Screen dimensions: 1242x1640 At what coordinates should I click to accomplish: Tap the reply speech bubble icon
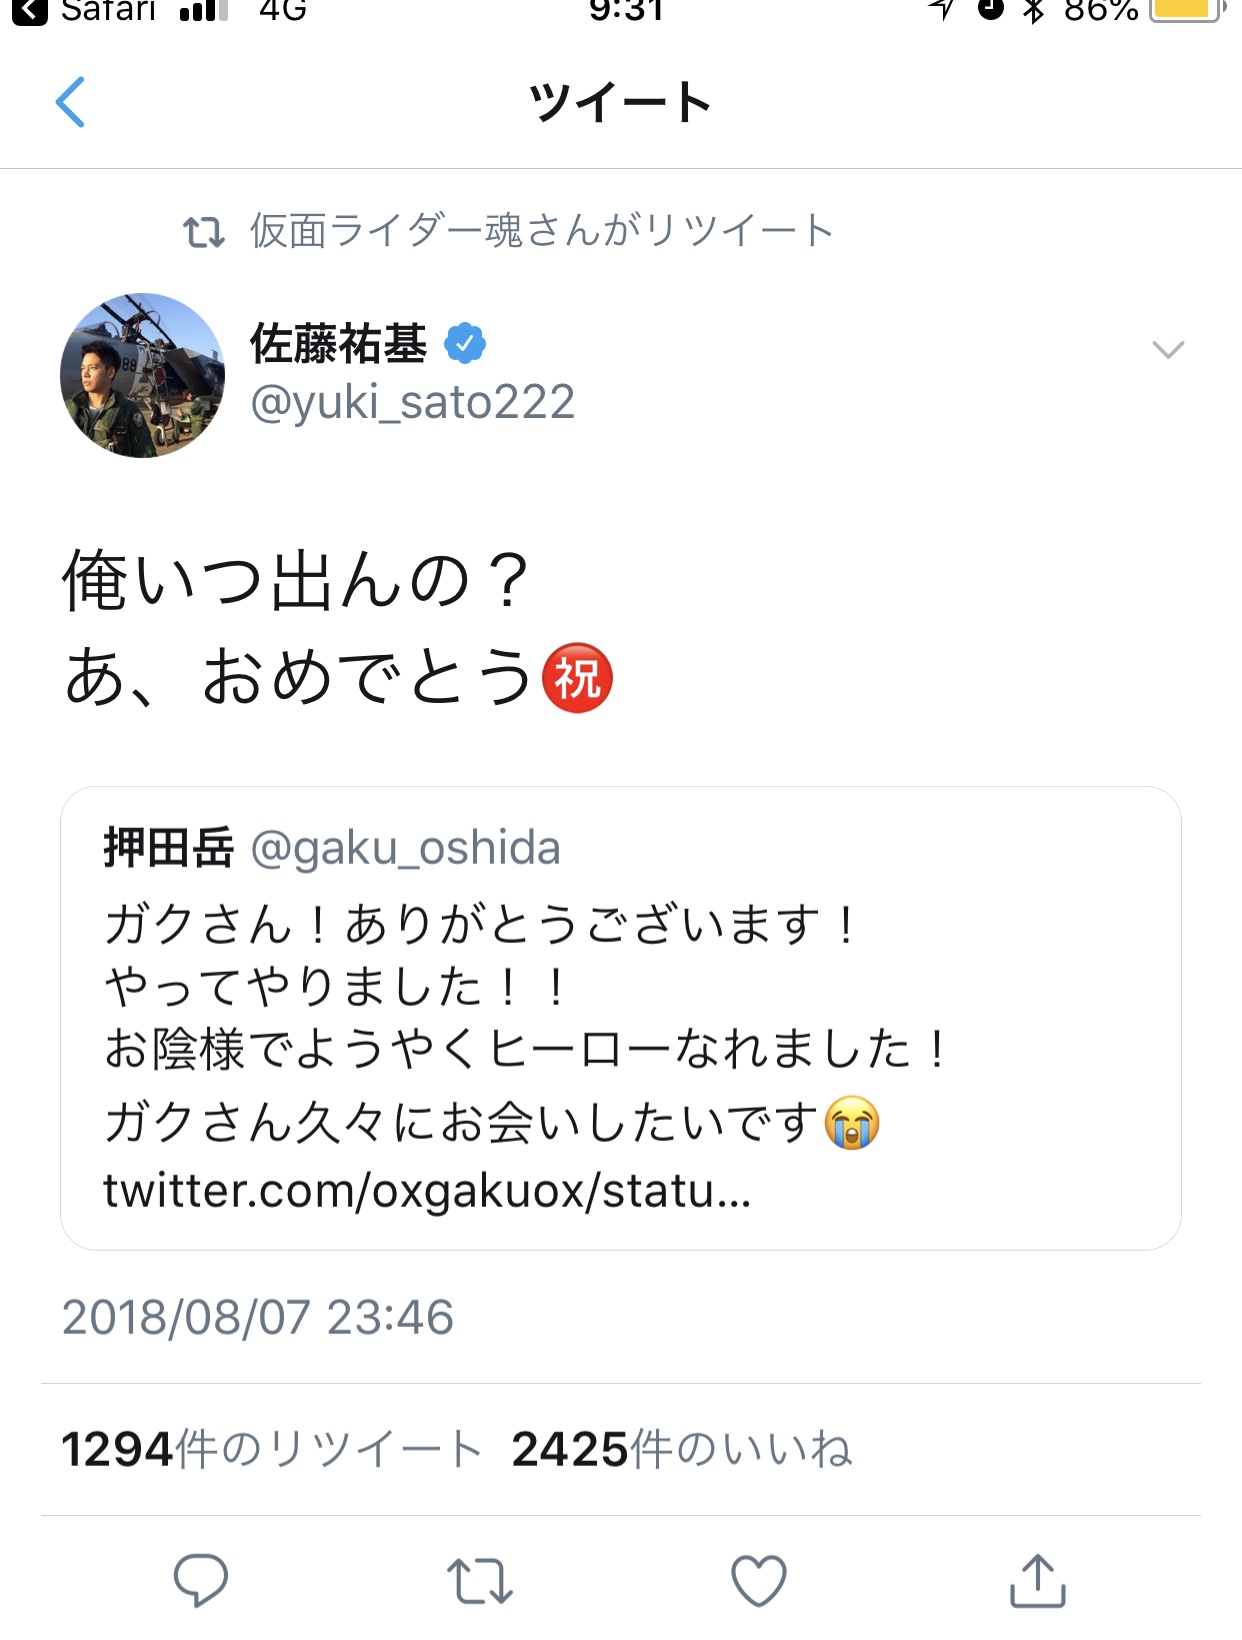click(201, 1579)
